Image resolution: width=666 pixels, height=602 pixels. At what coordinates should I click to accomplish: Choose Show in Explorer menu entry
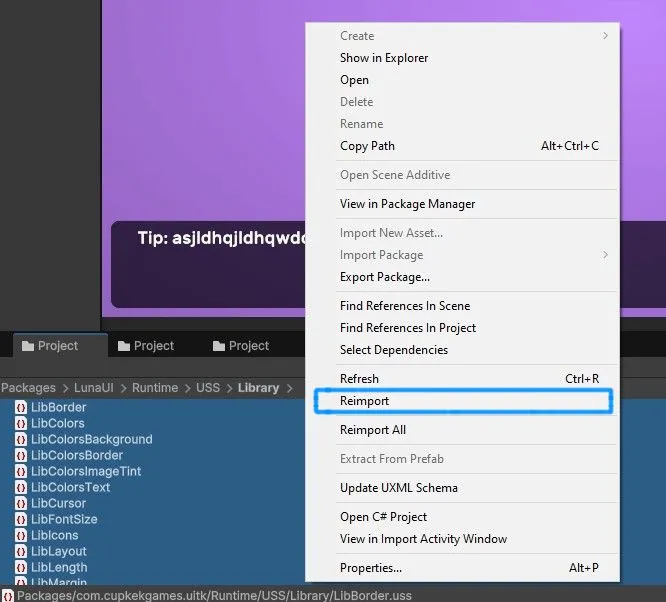384,58
